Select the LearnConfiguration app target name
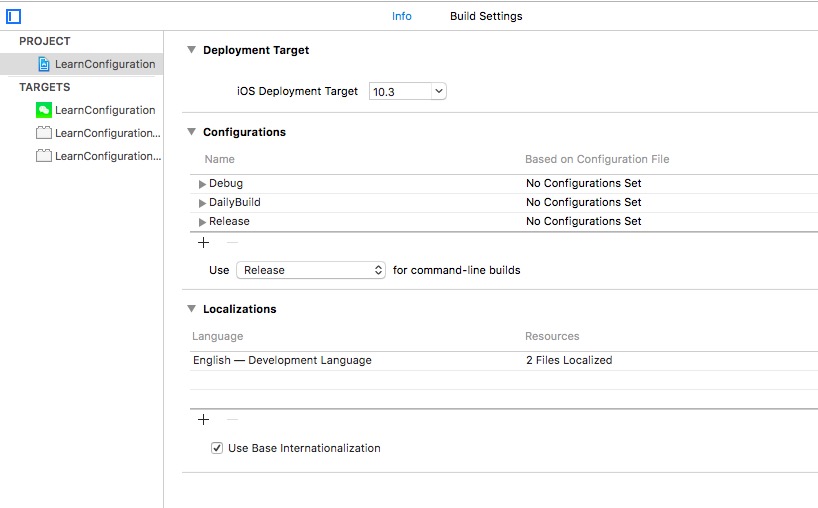818x508 pixels. (105, 110)
